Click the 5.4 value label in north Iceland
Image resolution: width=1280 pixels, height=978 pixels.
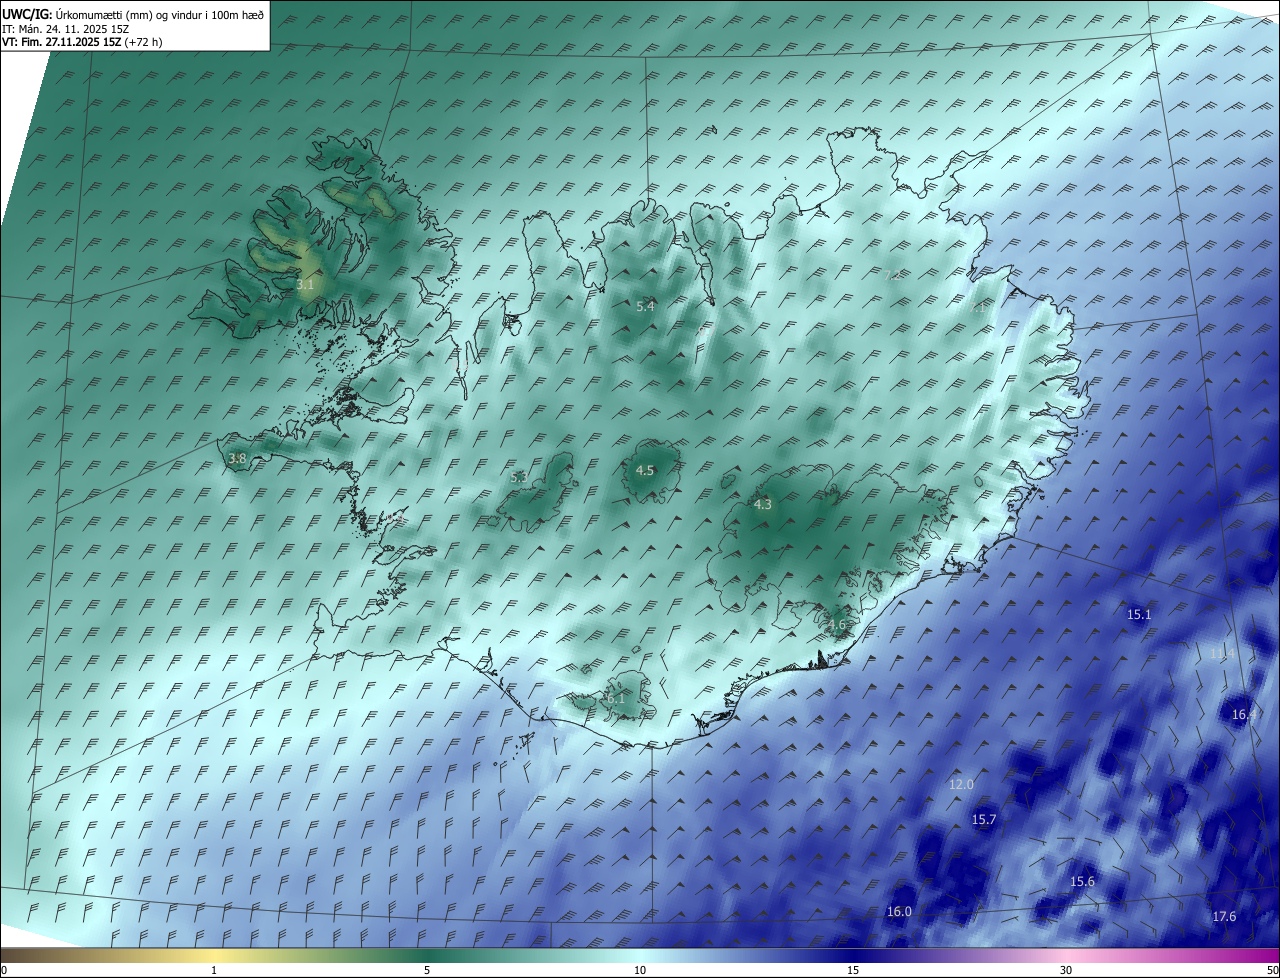click(646, 306)
